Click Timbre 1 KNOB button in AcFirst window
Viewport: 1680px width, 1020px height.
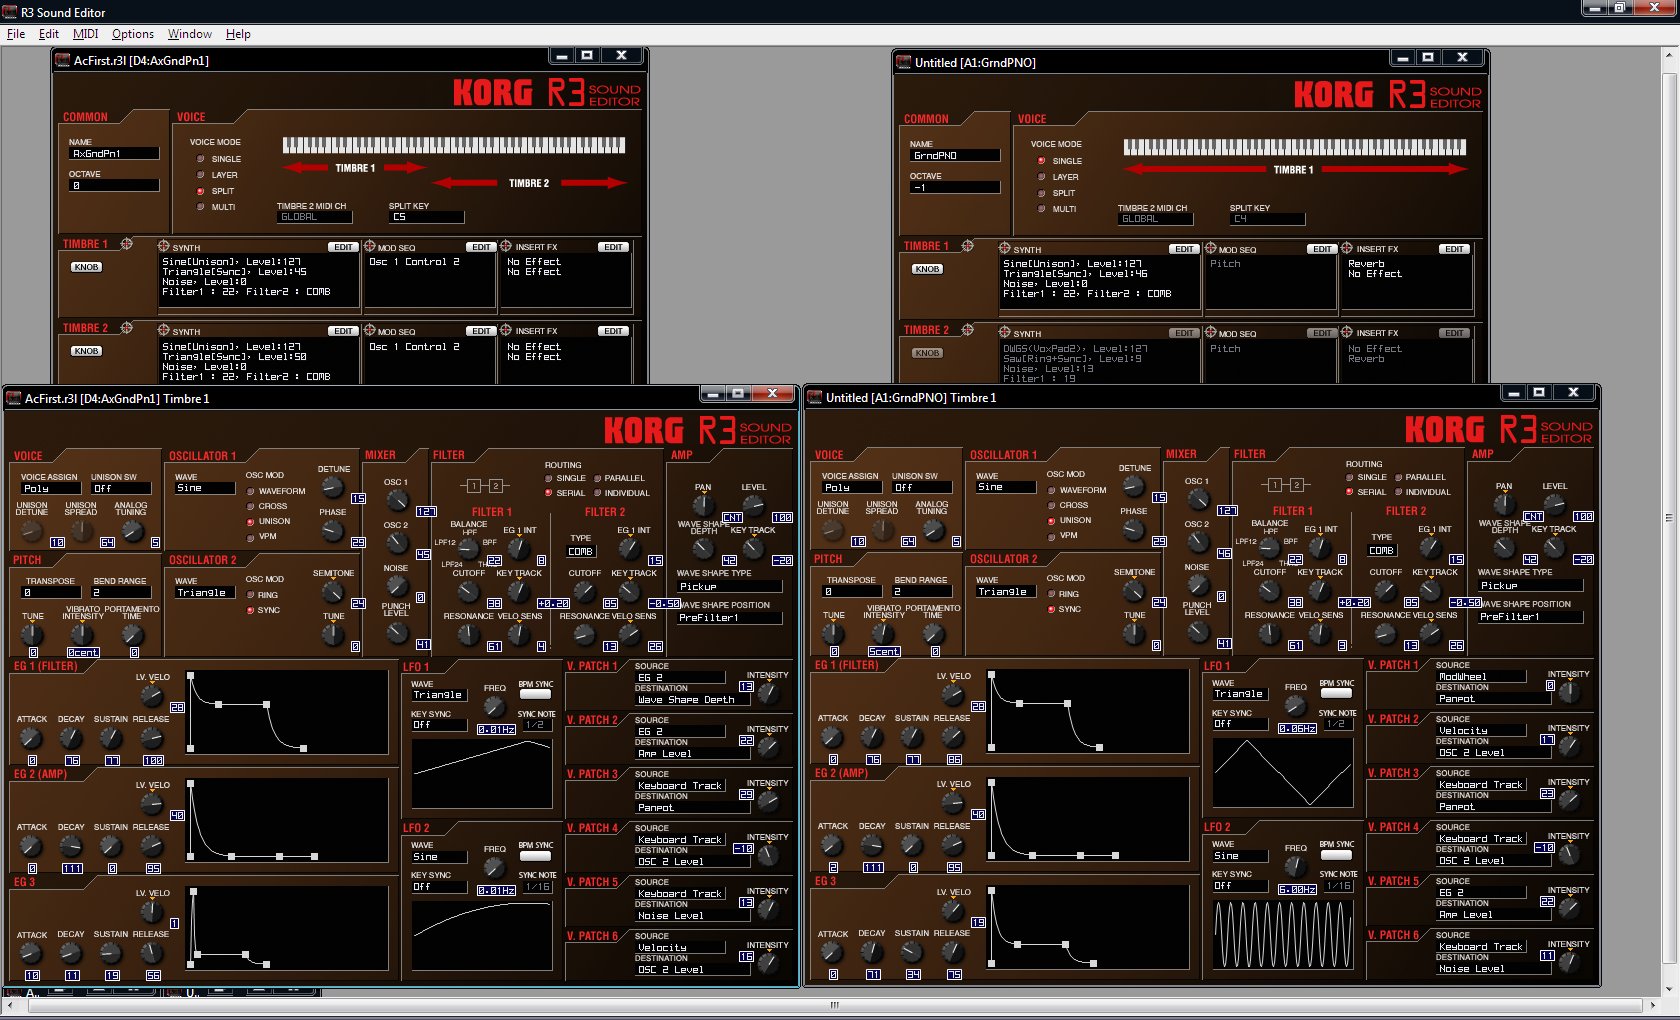[87, 267]
